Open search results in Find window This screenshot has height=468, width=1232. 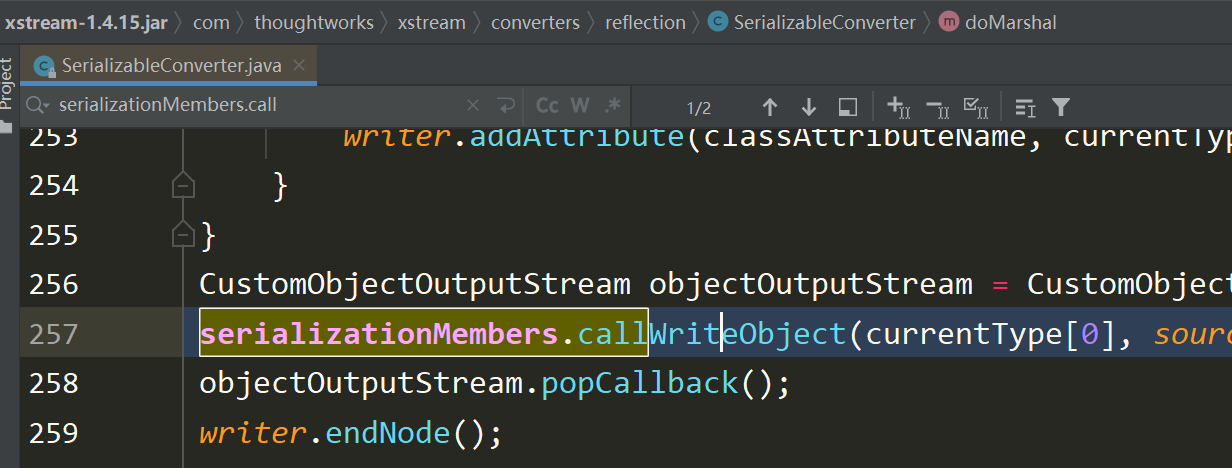pyautogui.click(x=848, y=107)
